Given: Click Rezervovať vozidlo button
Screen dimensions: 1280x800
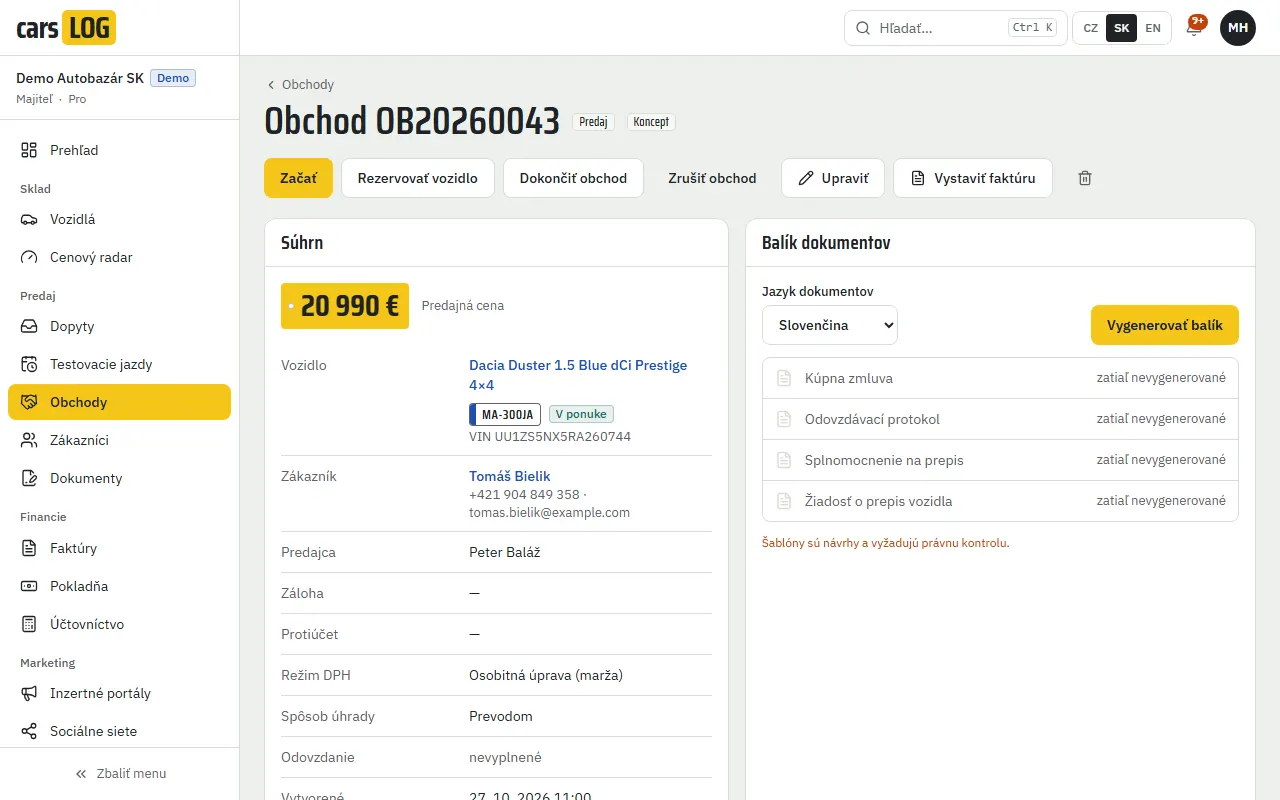Looking at the screenshot, I should click(x=418, y=178).
